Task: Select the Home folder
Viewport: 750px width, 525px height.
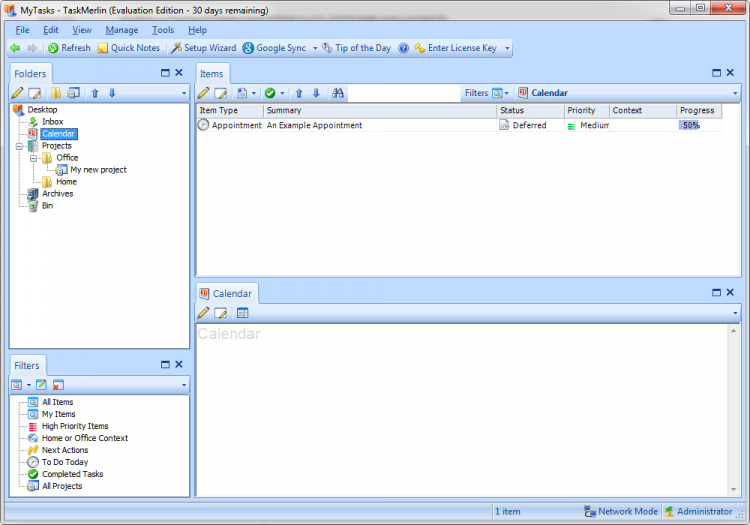Action: [x=66, y=182]
